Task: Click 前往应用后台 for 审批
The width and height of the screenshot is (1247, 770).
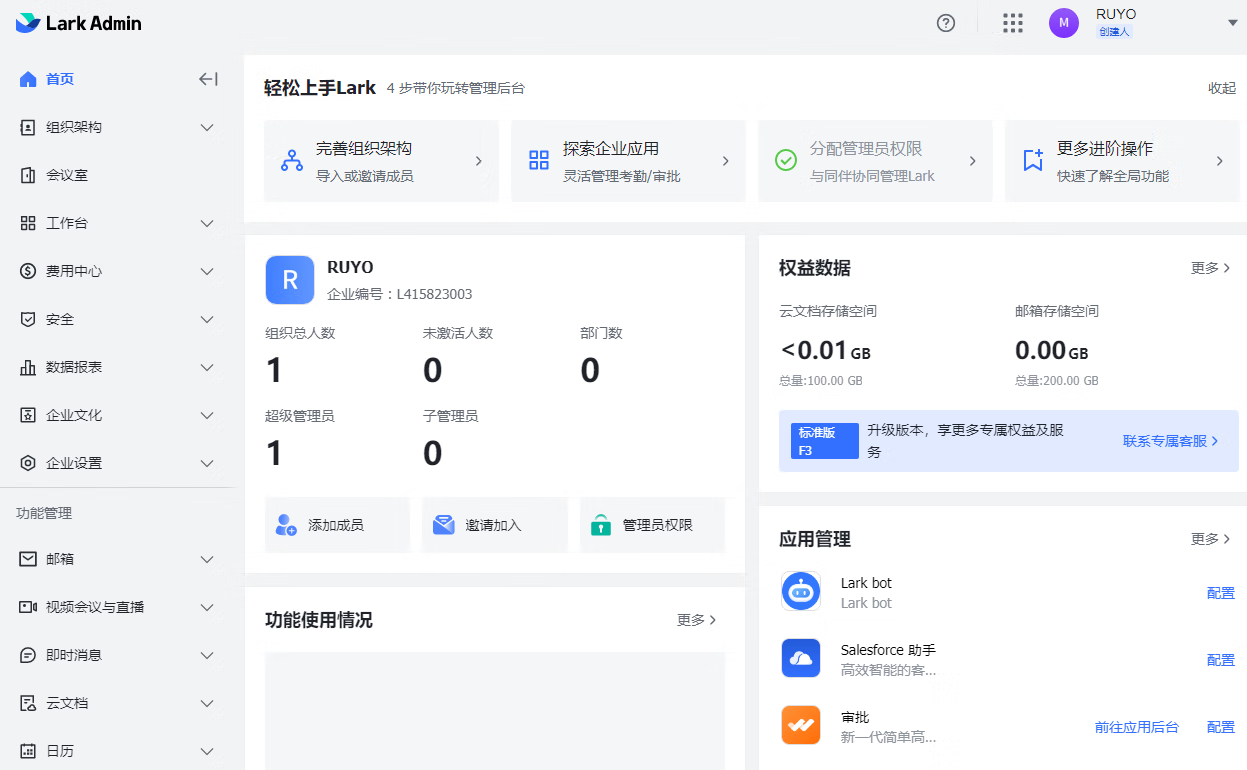Action: pos(1137,727)
